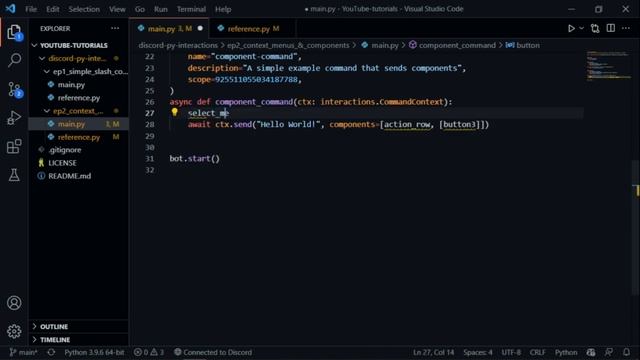Screen dimensions: 640x360
Task: Open changes with the compare icon
Action: [x=595, y=28]
